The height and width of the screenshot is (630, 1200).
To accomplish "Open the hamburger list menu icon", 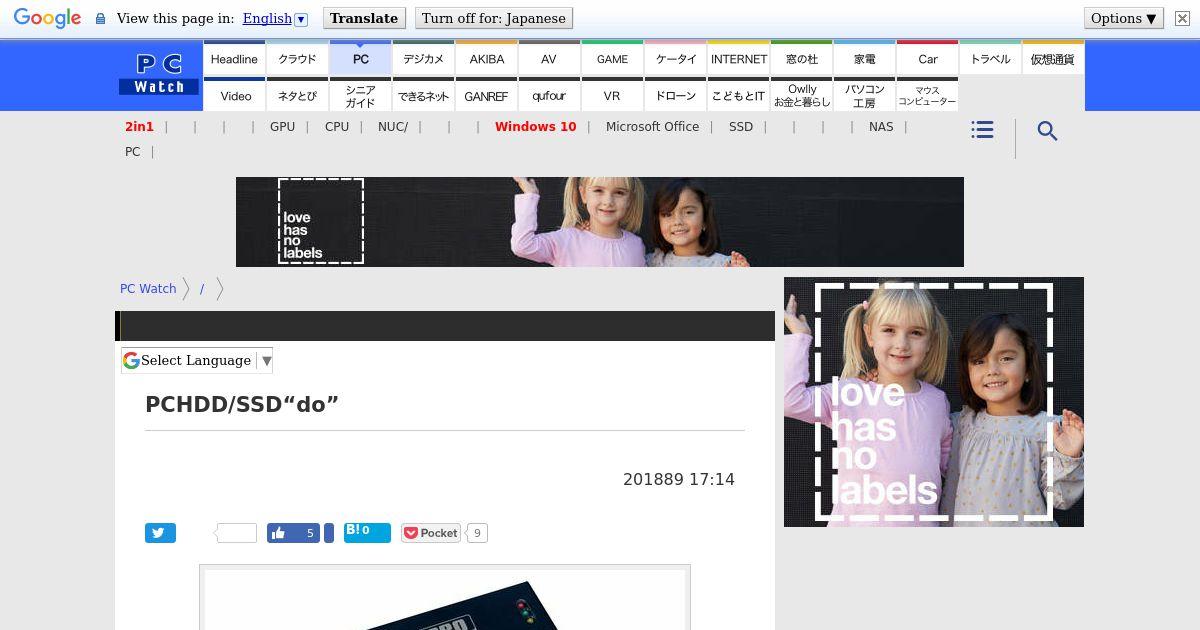I will [x=982, y=130].
